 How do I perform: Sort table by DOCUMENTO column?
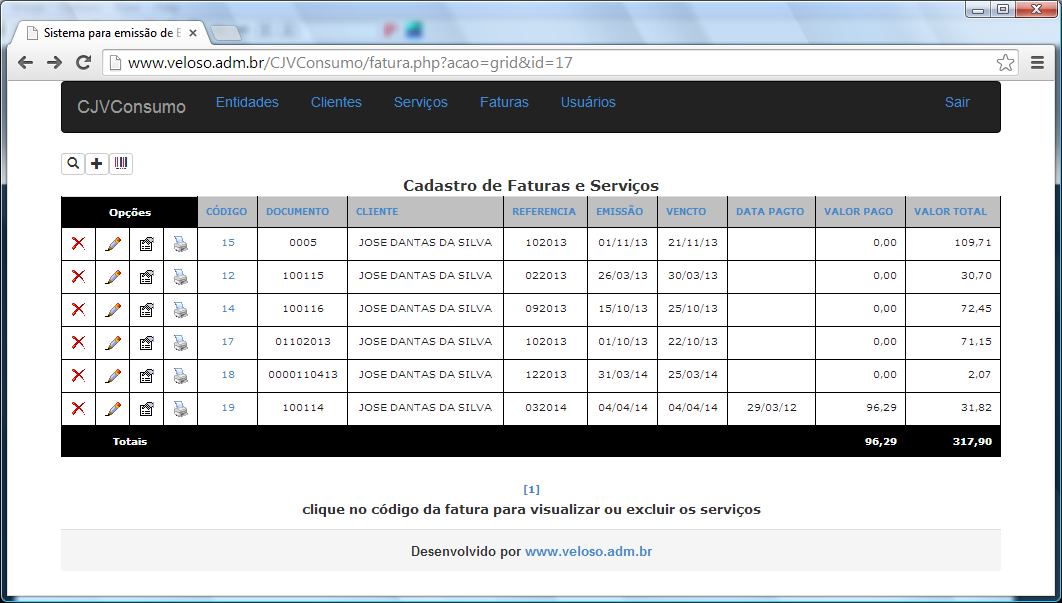click(x=297, y=211)
